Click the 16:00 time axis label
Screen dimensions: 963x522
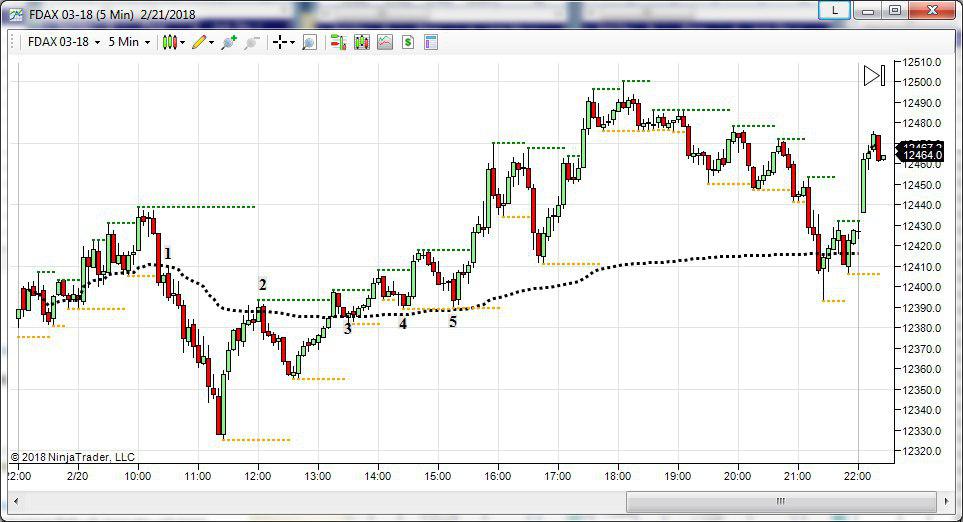(x=497, y=476)
